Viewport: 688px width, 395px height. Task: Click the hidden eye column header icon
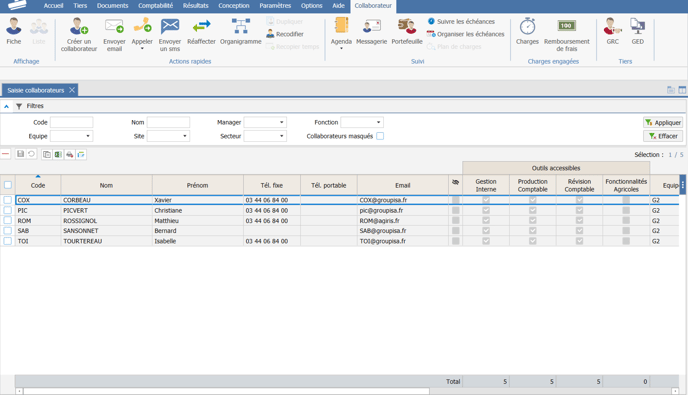pyautogui.click(x=455, y=182)
